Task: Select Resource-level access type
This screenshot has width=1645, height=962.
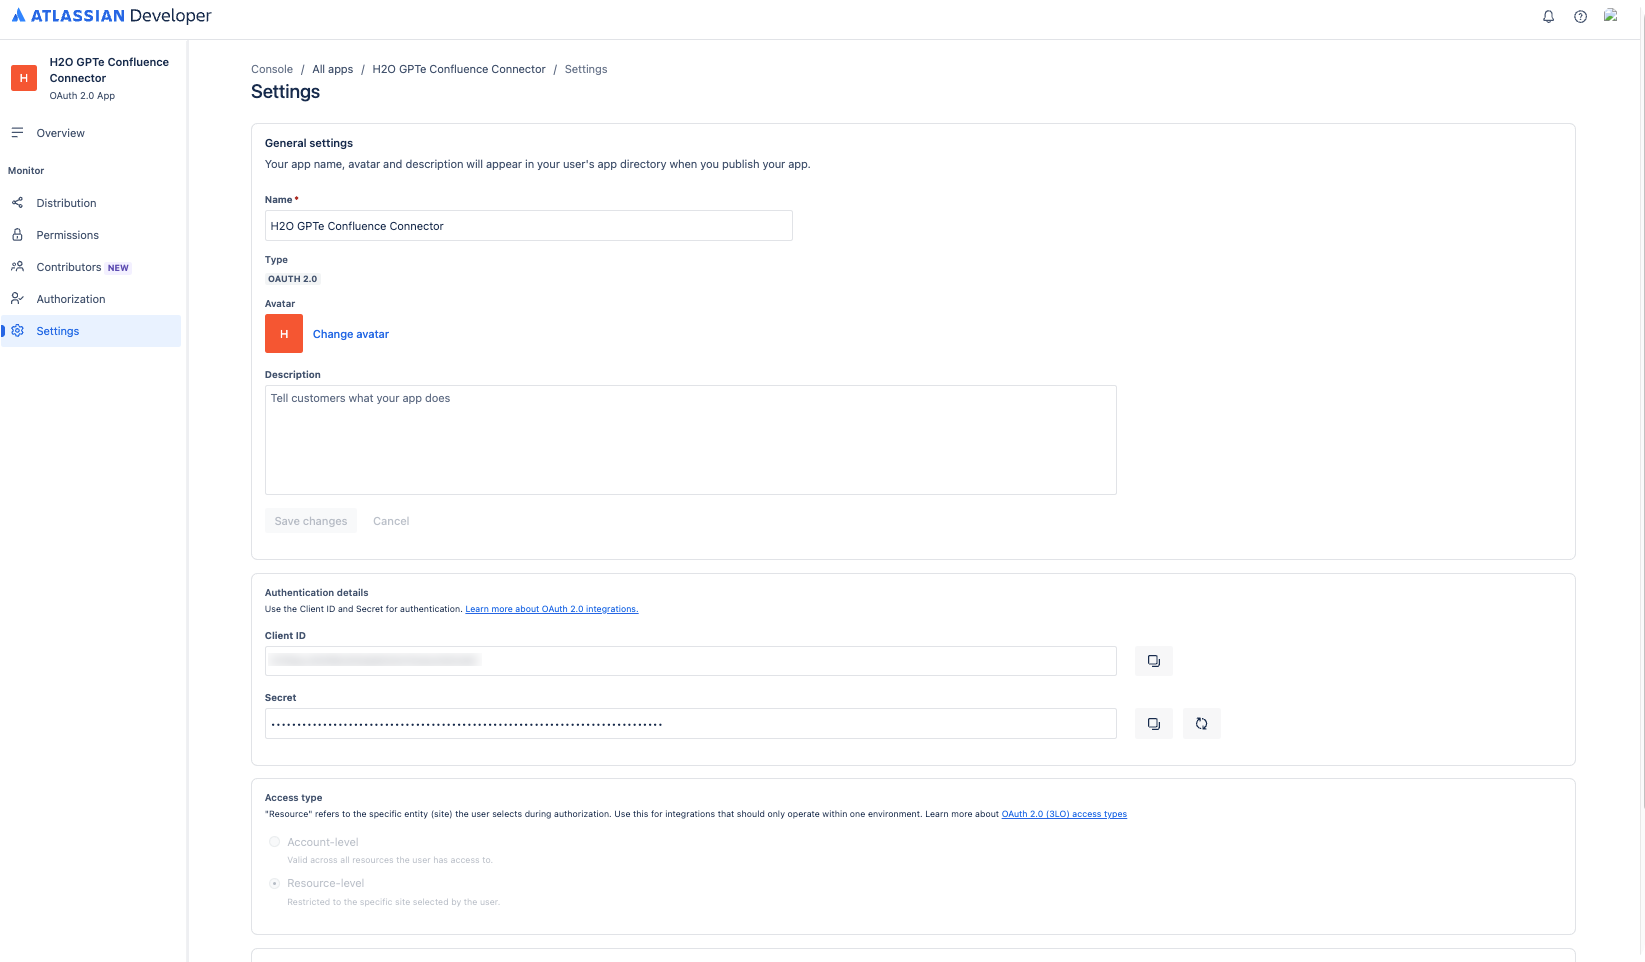Action: tap(274, 883)
